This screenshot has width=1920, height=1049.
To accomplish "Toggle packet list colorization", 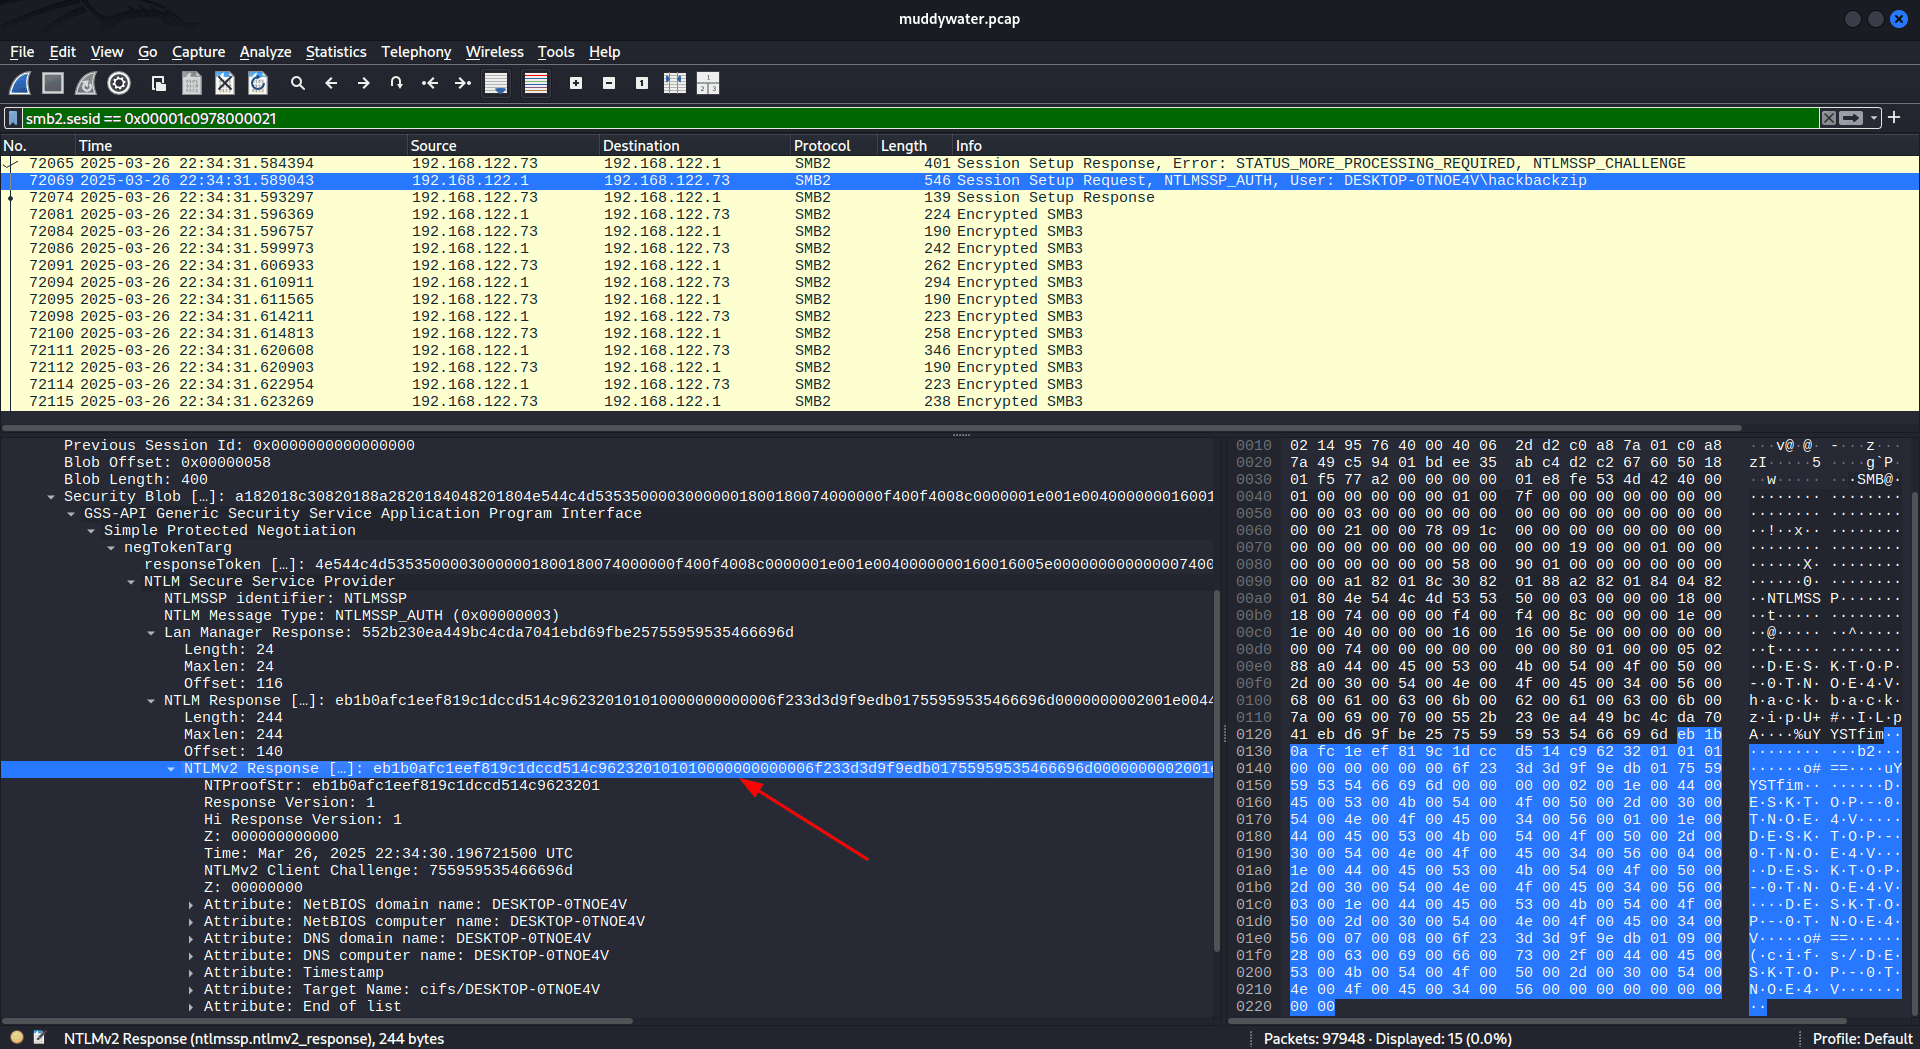I will click(536, 83).
